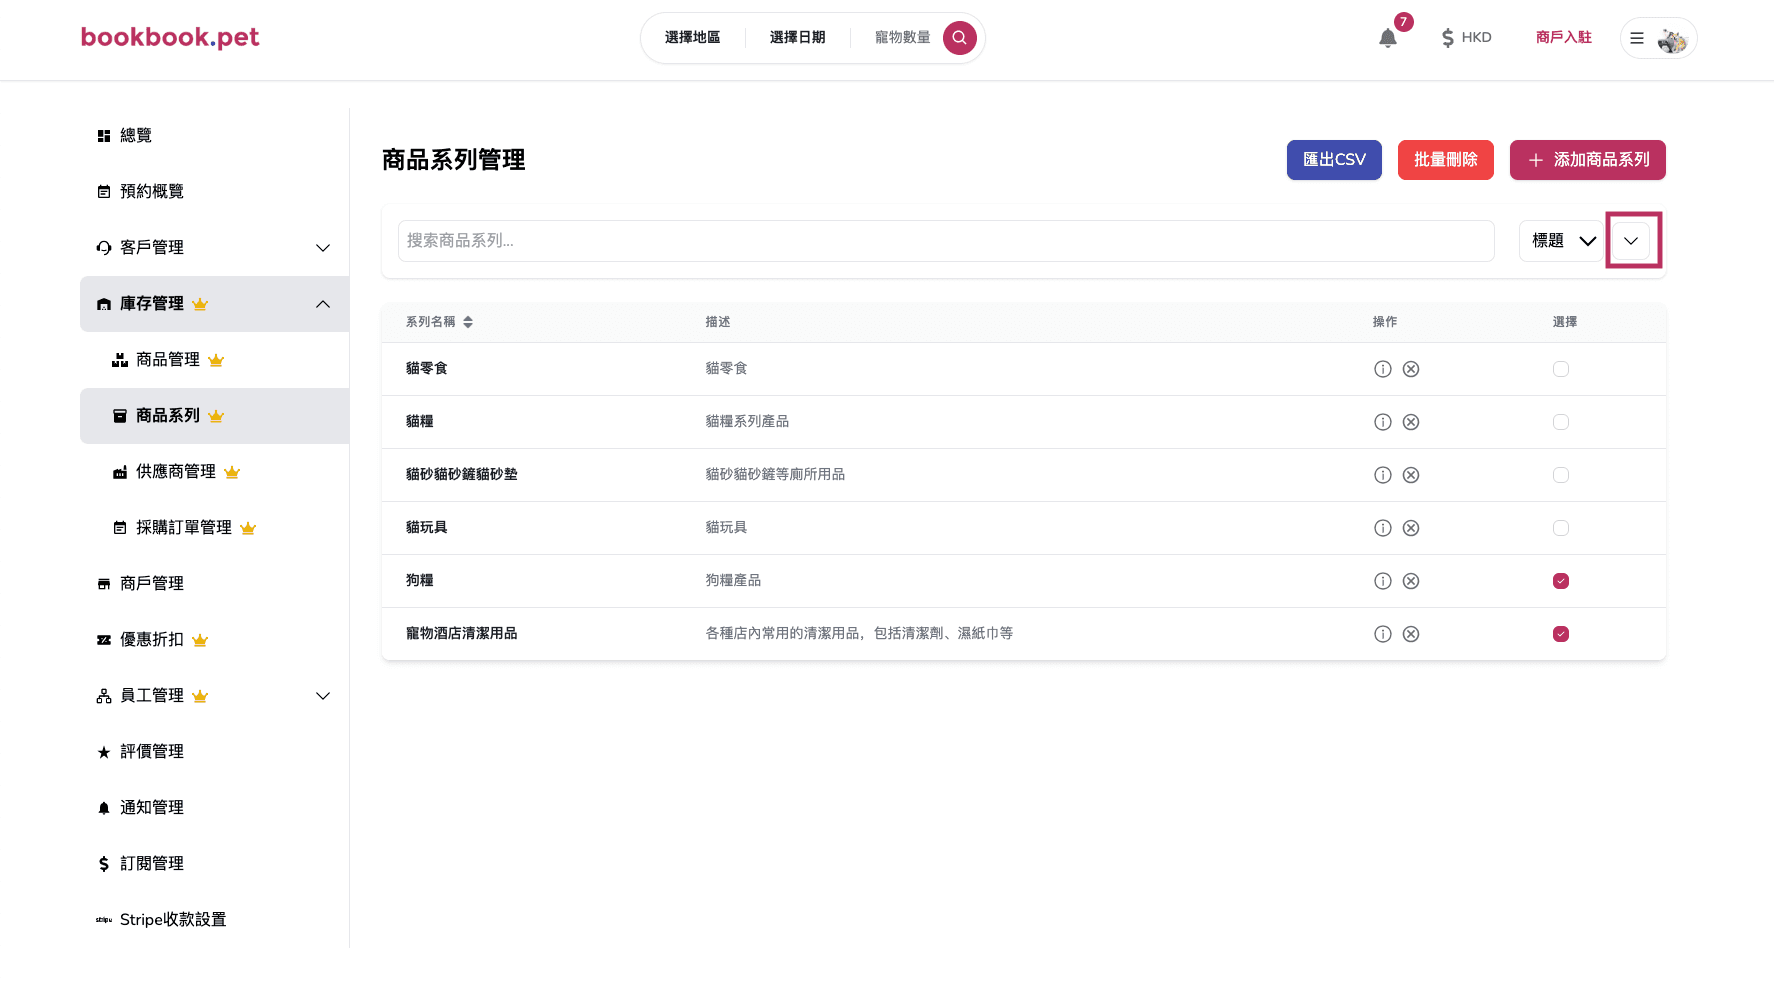Open the hamburger profile menu

1637,38
